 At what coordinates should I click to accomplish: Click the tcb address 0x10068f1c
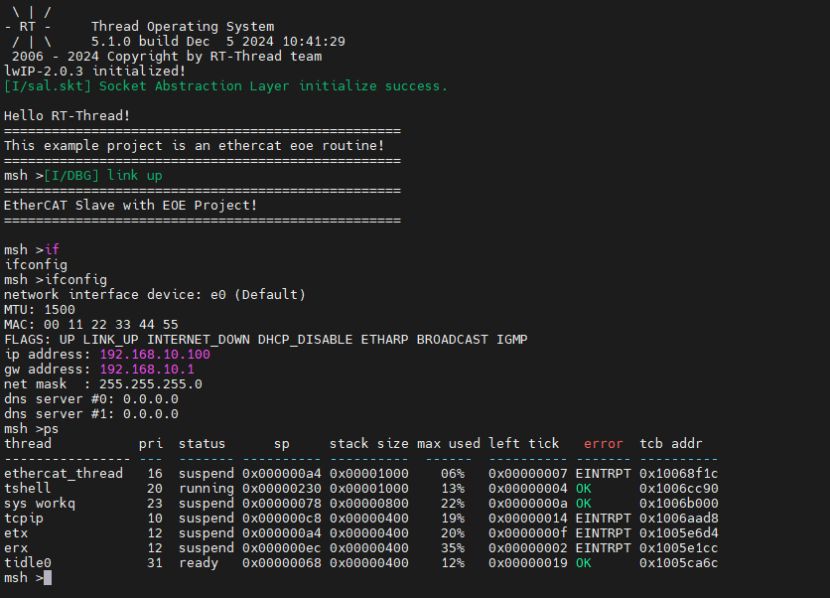(x=678, y=473)
